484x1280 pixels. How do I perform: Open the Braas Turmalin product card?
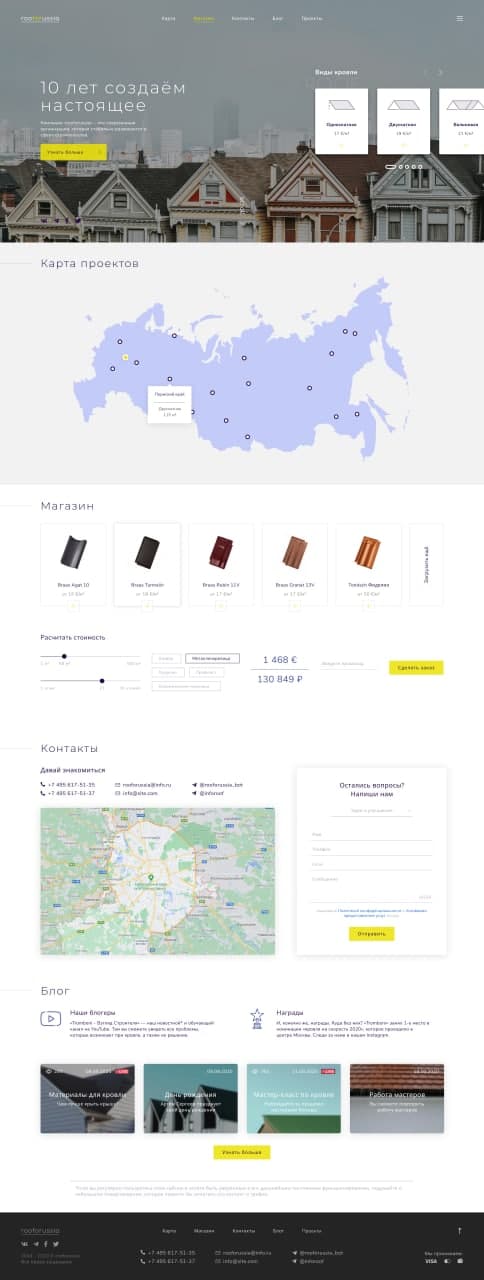tap(146, 565)
